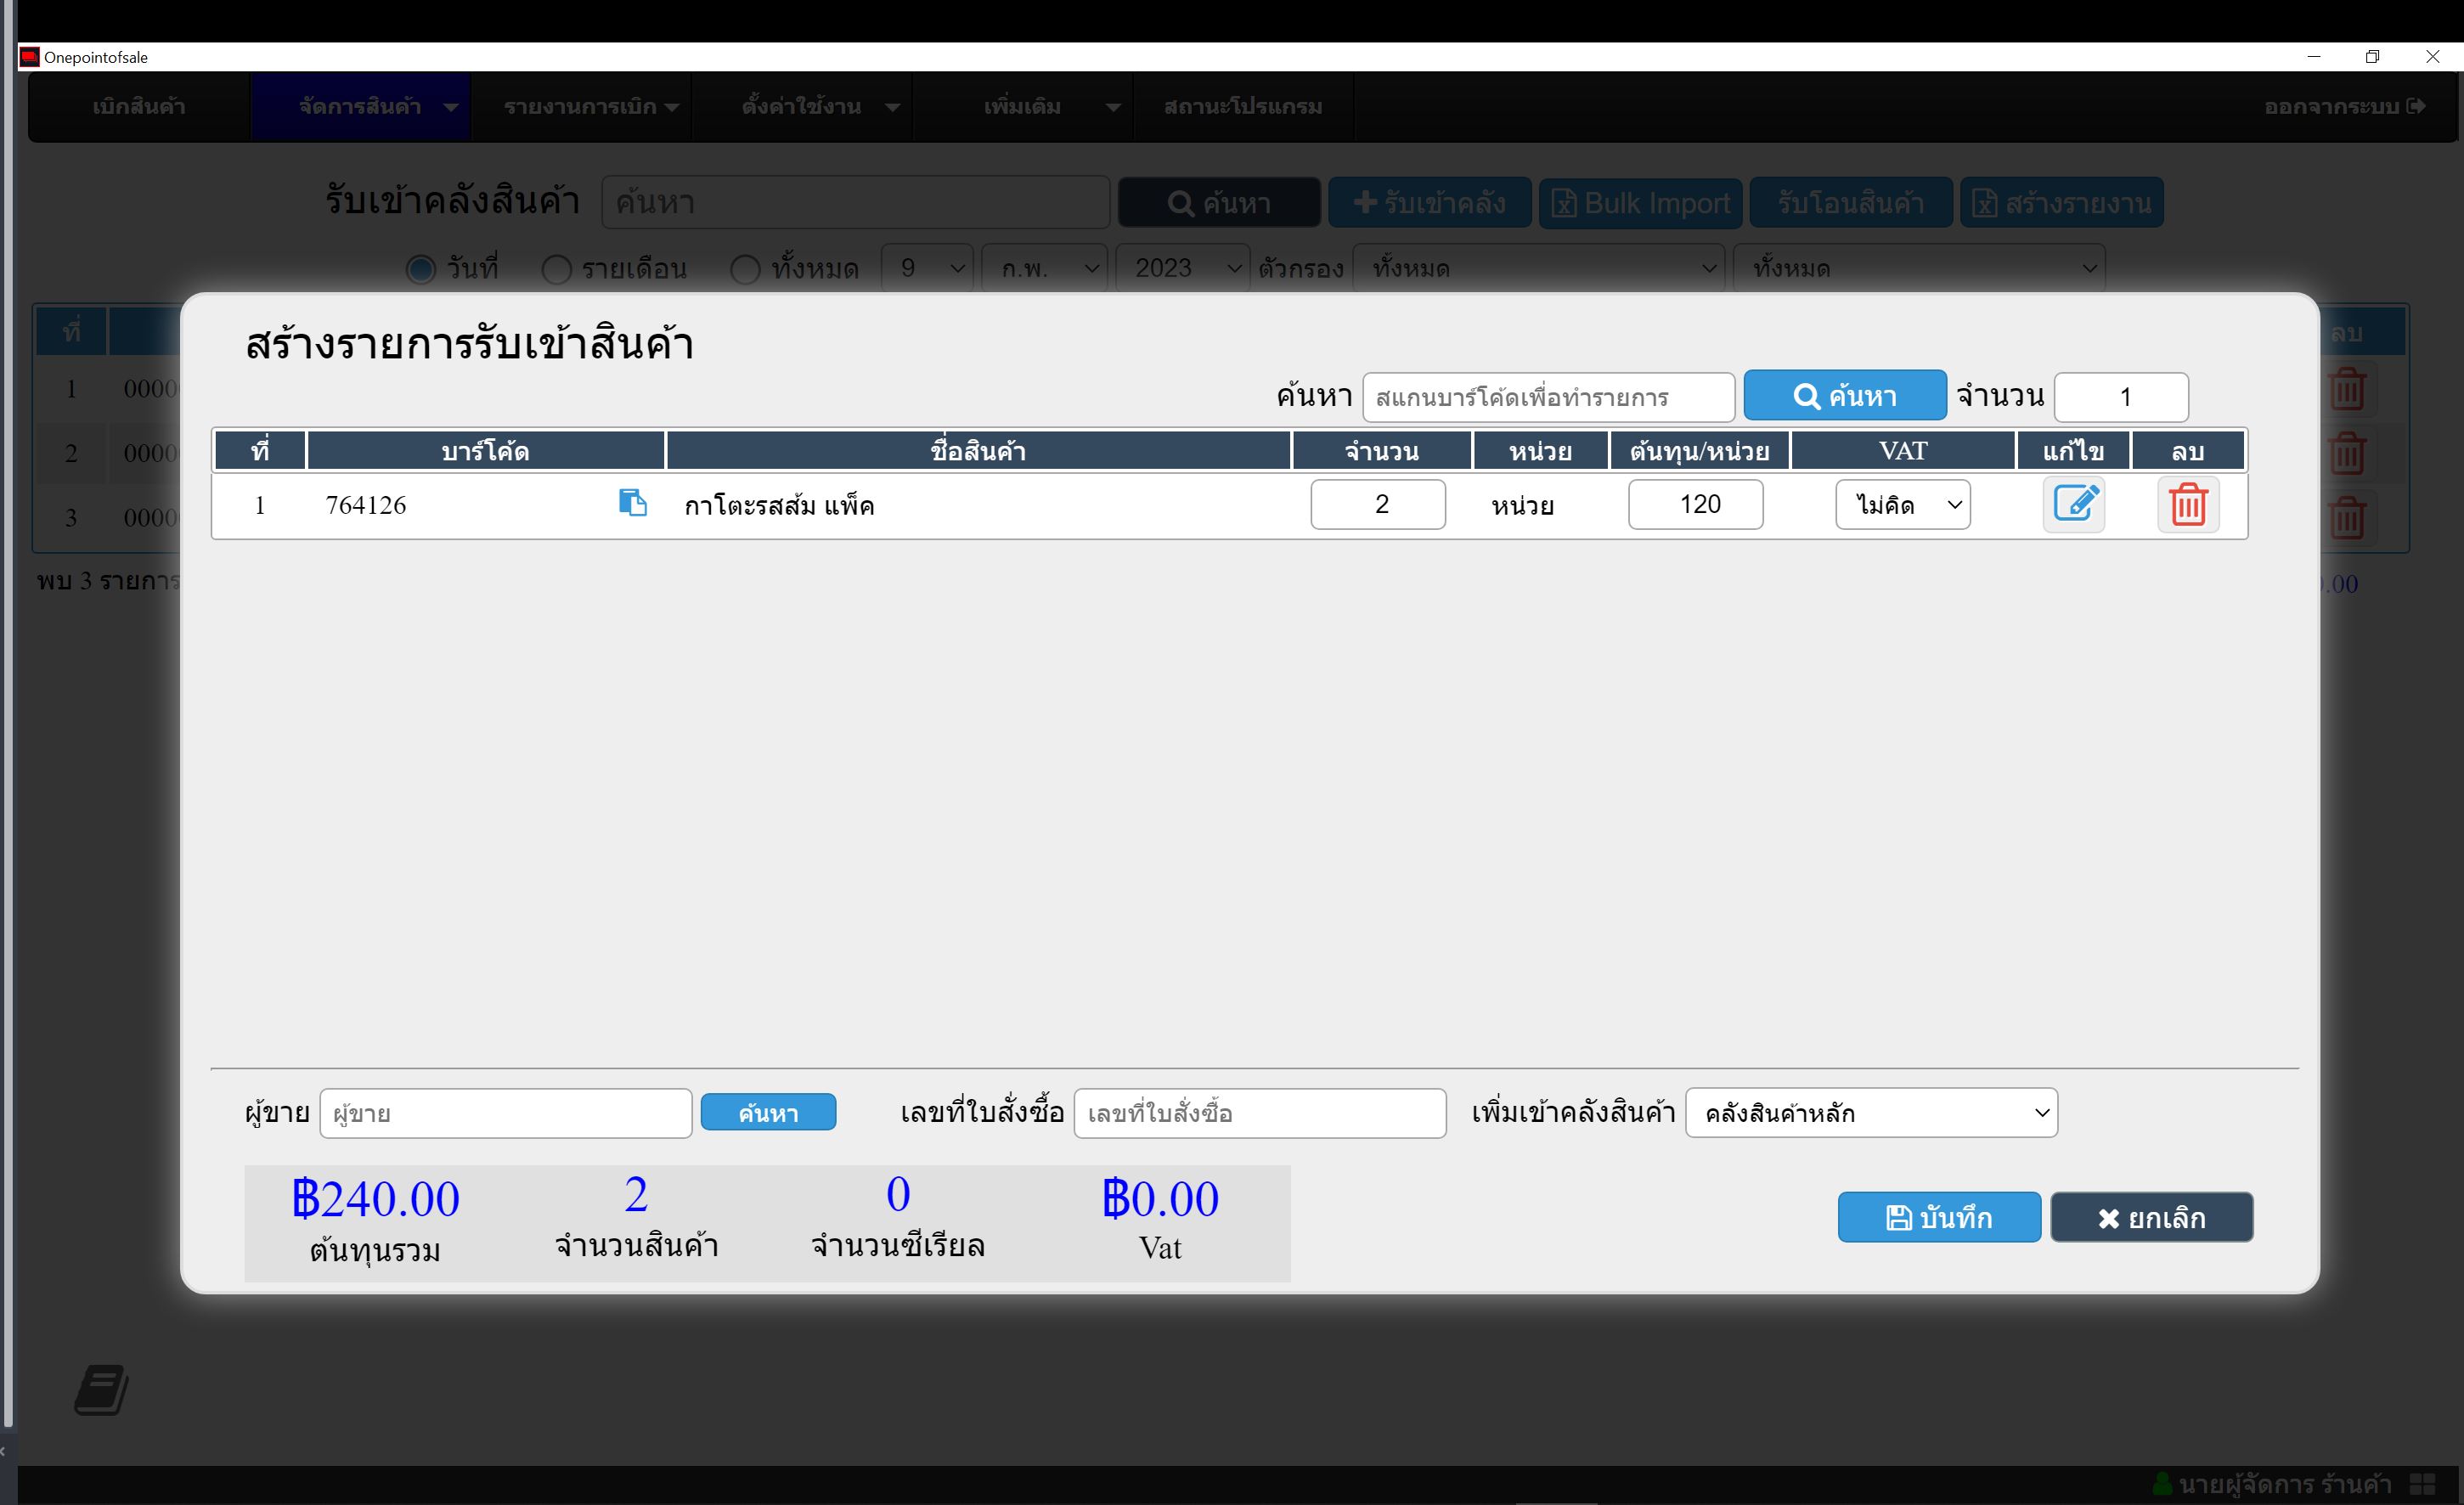Open the month dropdown showing ก.พ.

coord(1045,268)
